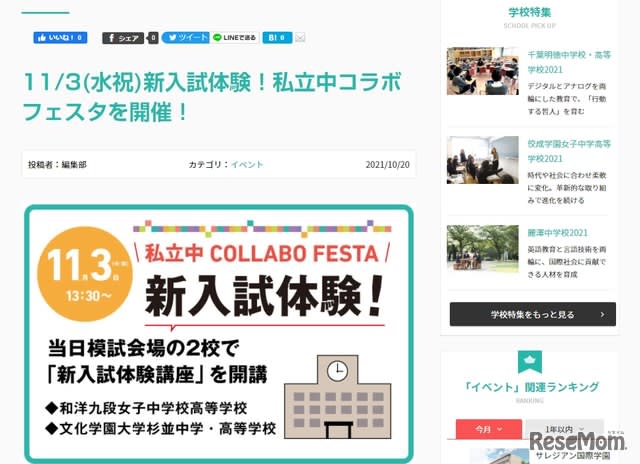
Task: Tweet this article with the ツイート button
Action: 186,38
